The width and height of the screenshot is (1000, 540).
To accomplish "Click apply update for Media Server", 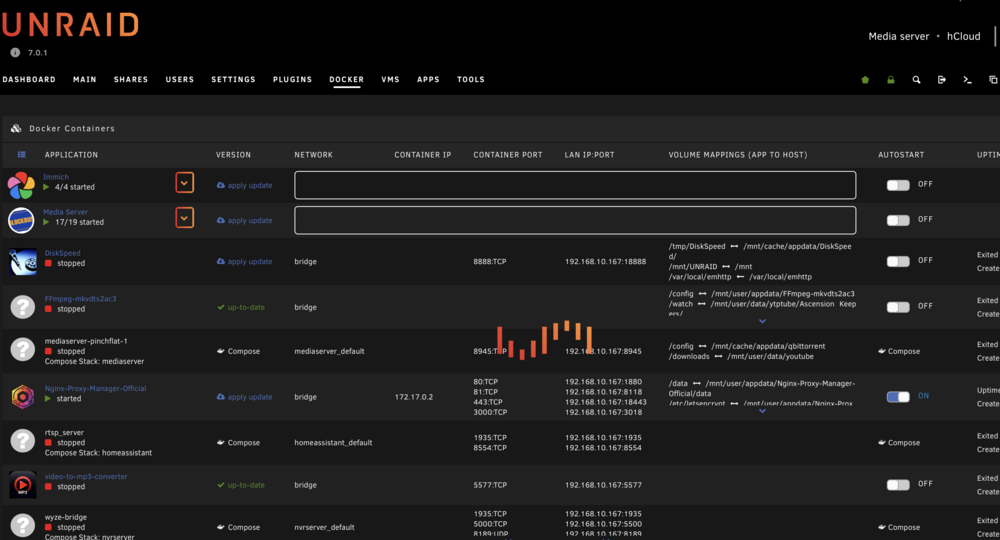I will 244,221.
